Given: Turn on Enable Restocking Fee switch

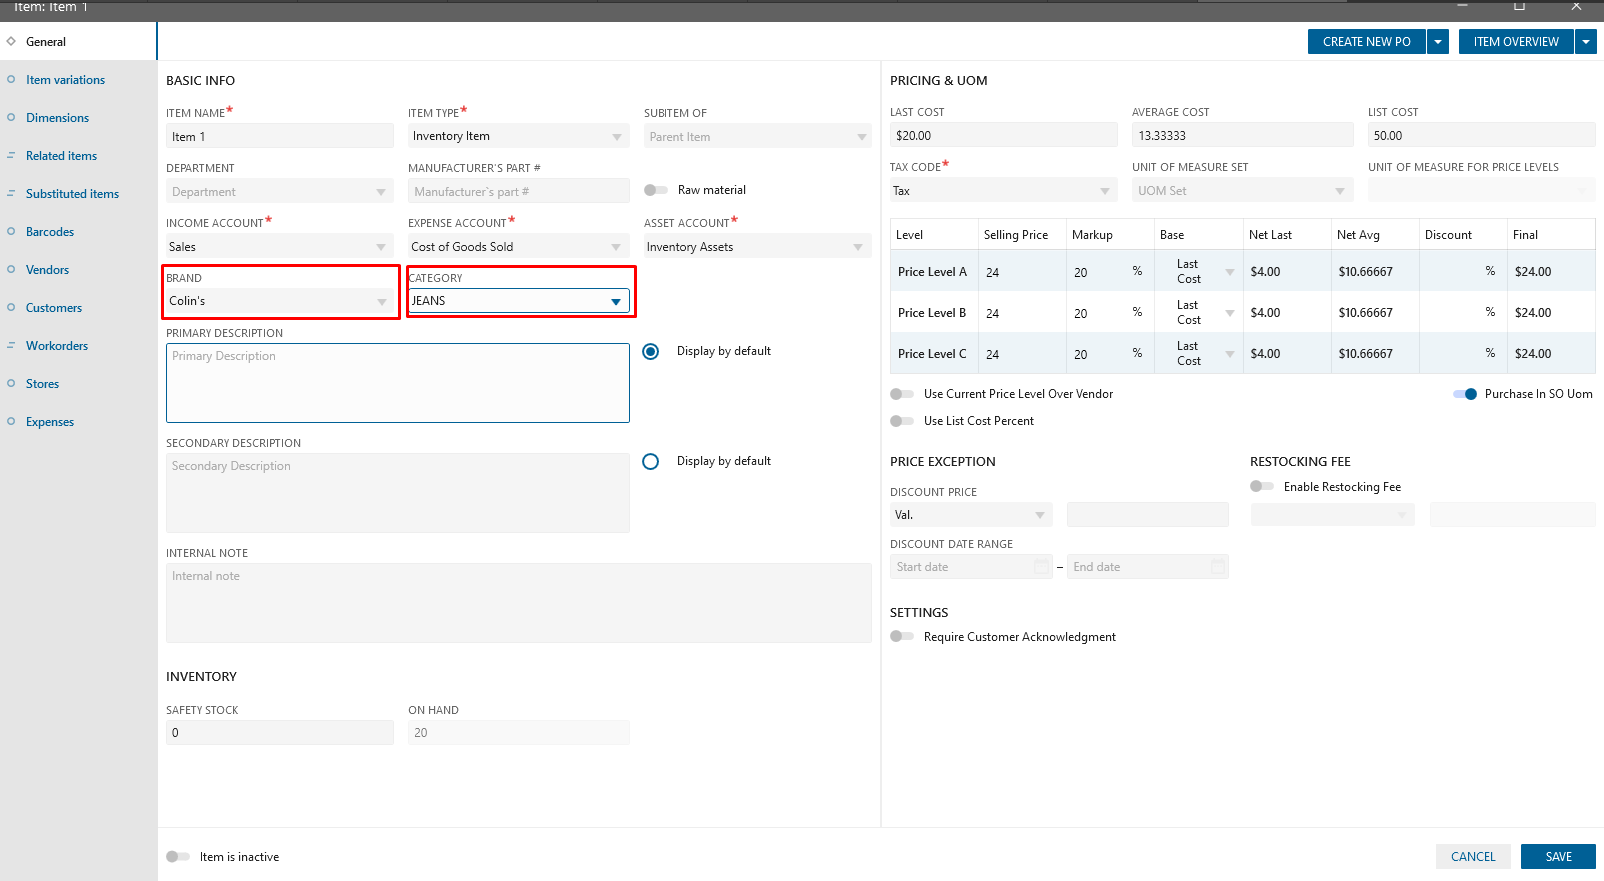Looking at the screenshot, I should (x=1261, y=487).
